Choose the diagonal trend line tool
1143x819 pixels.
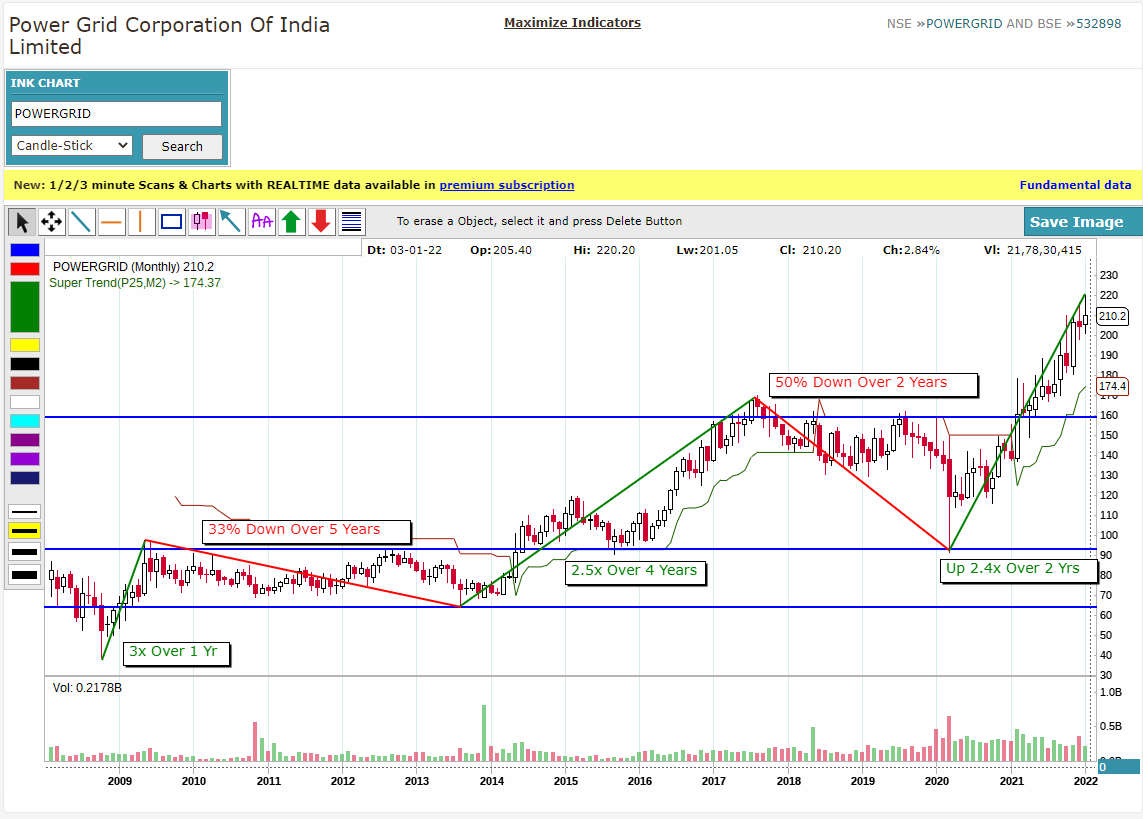click(82, 222)
